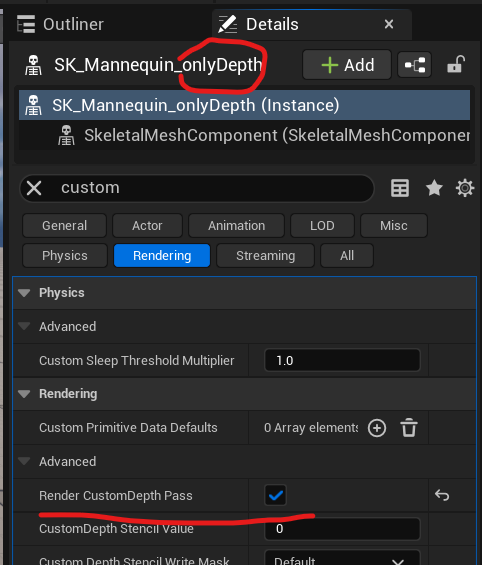Screen dimensions: 482x565
Task: Collapse the Rendering section
Action: 24,394
